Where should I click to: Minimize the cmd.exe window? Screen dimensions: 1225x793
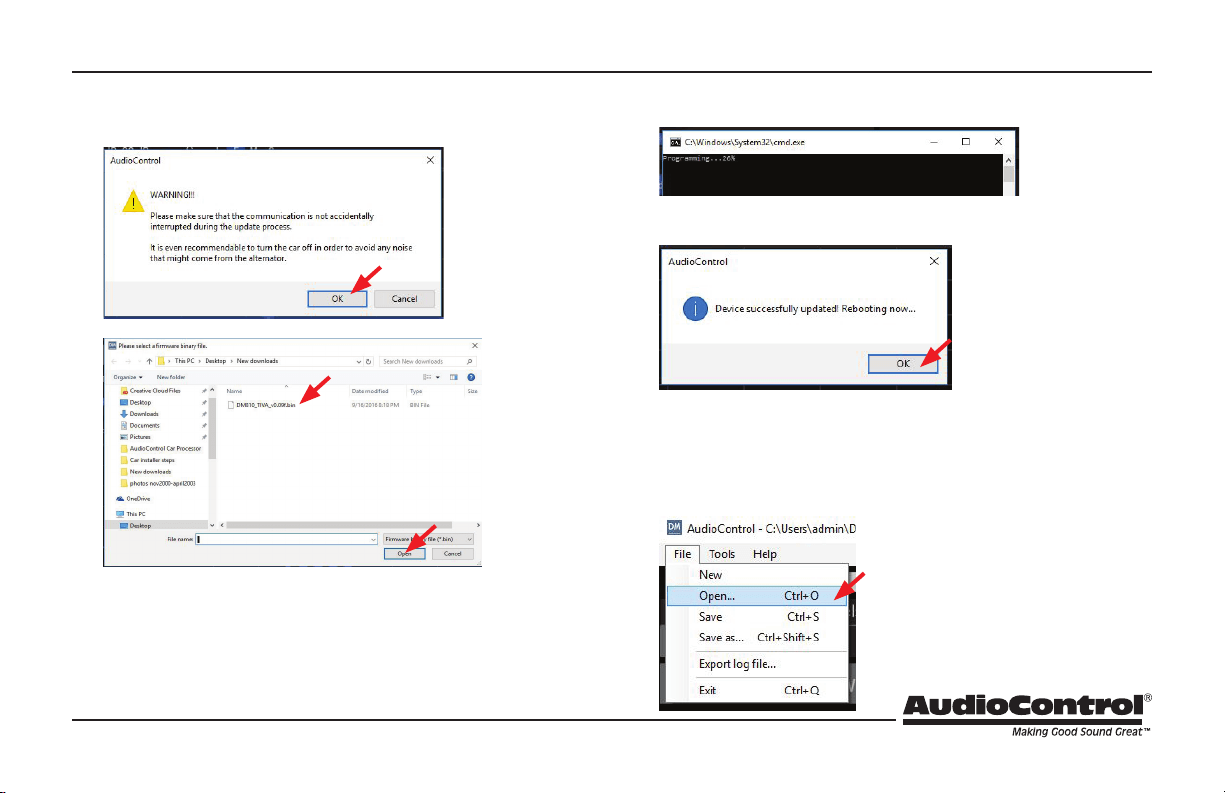pos(932,142)
